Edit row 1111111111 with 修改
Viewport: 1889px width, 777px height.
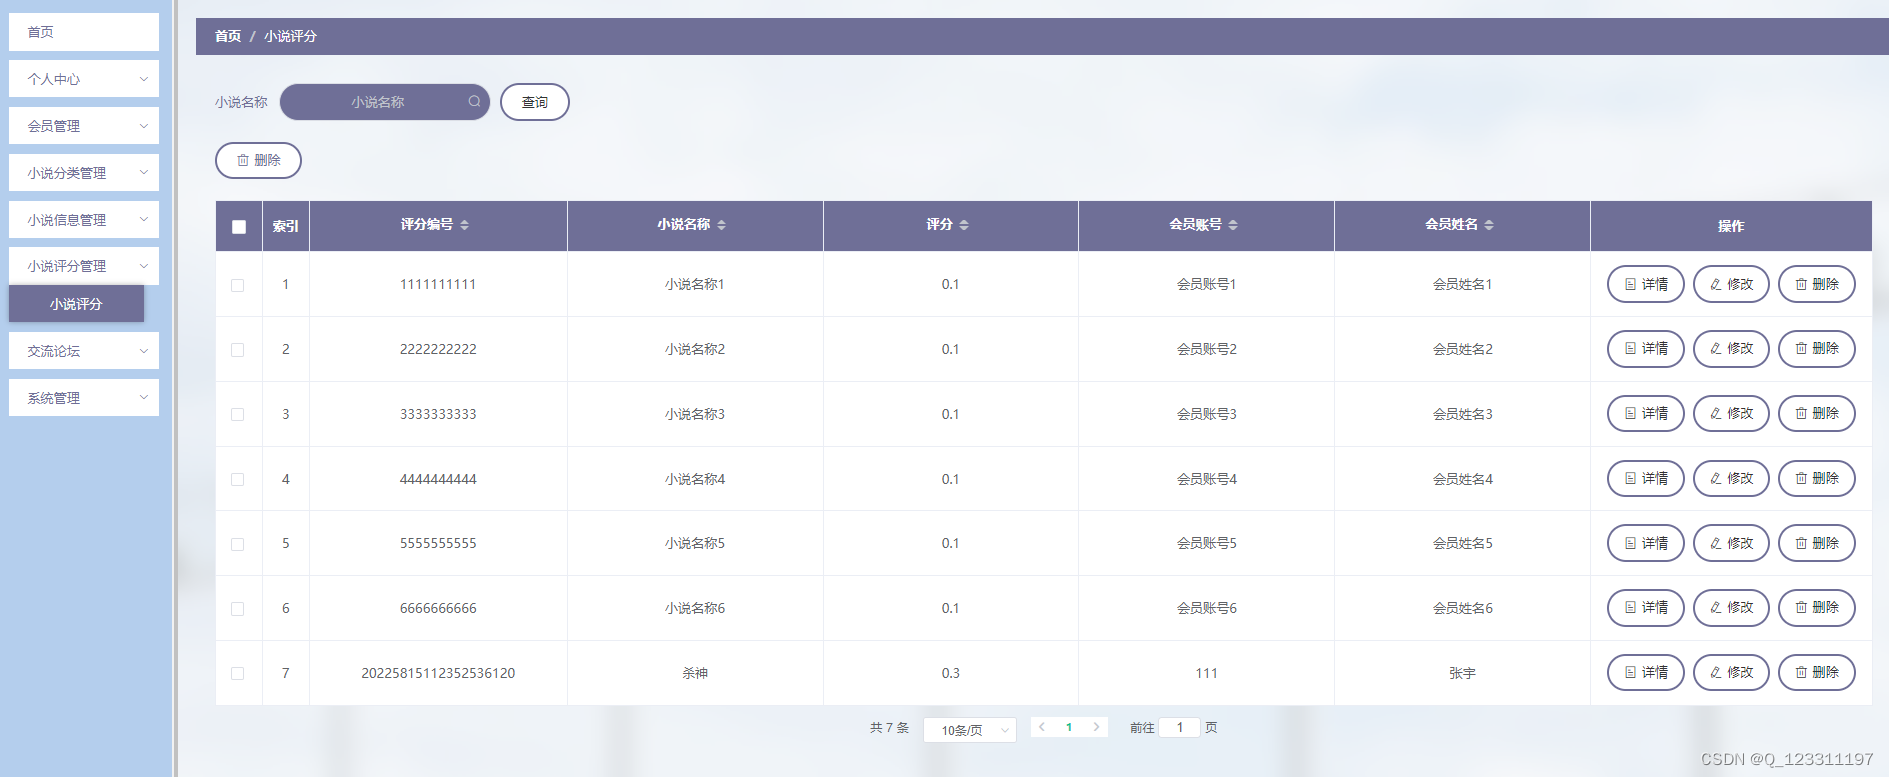[x=1731, y=284]
